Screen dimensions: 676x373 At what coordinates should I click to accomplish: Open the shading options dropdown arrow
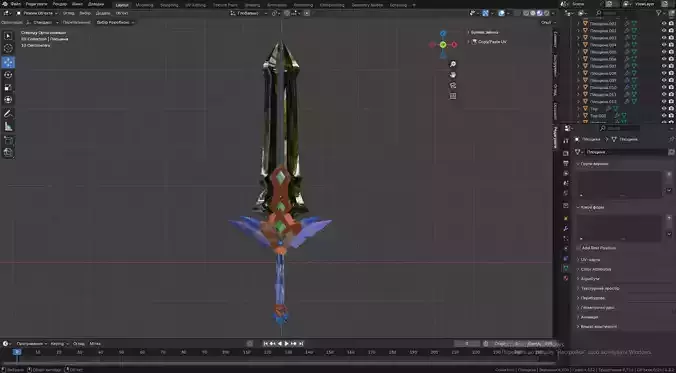[x=553, y=13]
